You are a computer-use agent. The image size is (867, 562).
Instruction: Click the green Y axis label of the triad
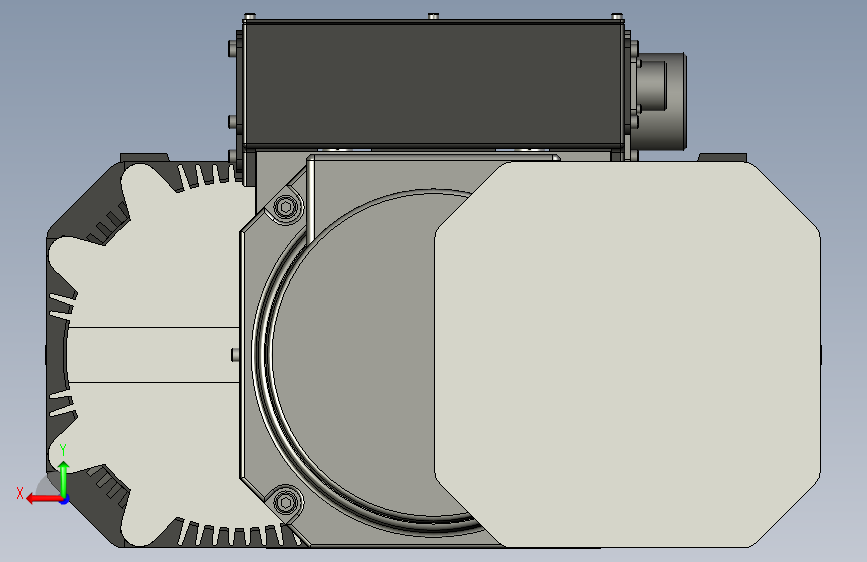point(63,450)
